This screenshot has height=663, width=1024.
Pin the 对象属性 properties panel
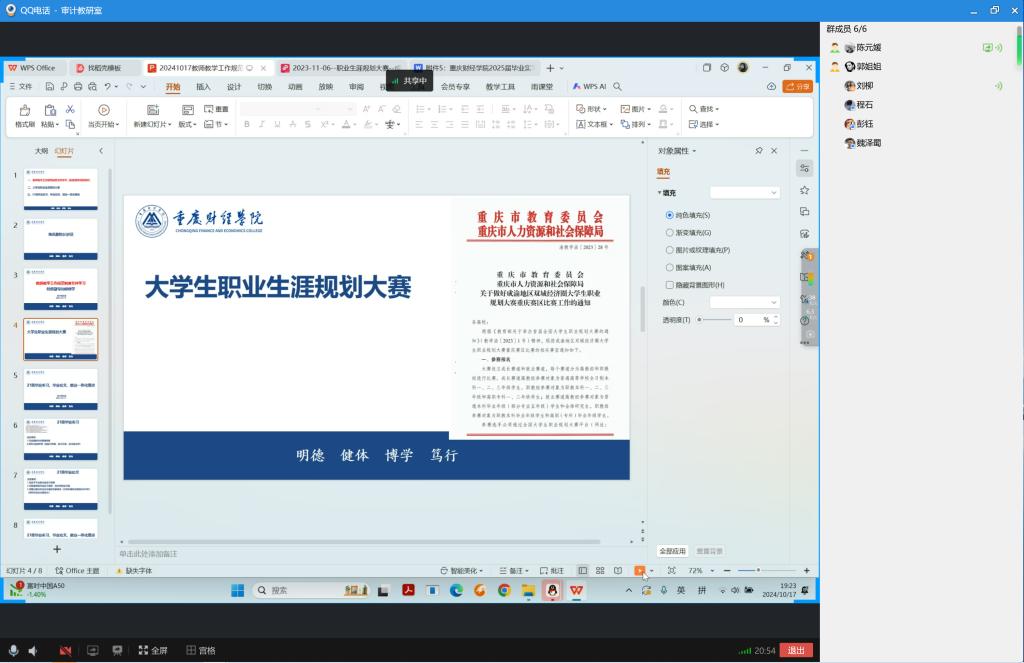(x=759, y=151)
